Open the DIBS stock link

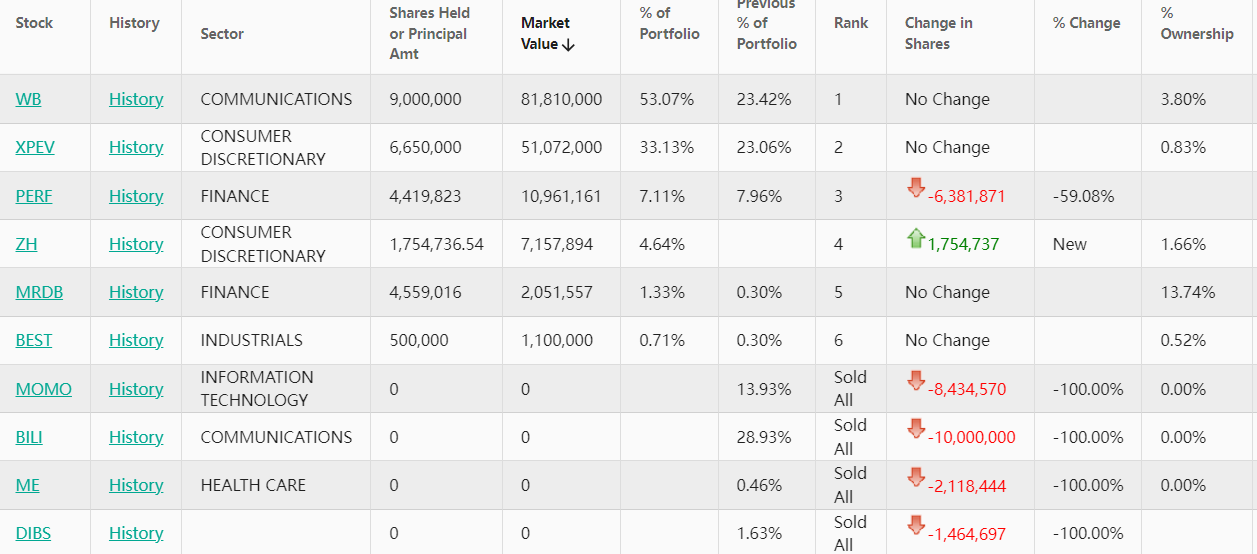pyautogui.click(x=33, y=533)
